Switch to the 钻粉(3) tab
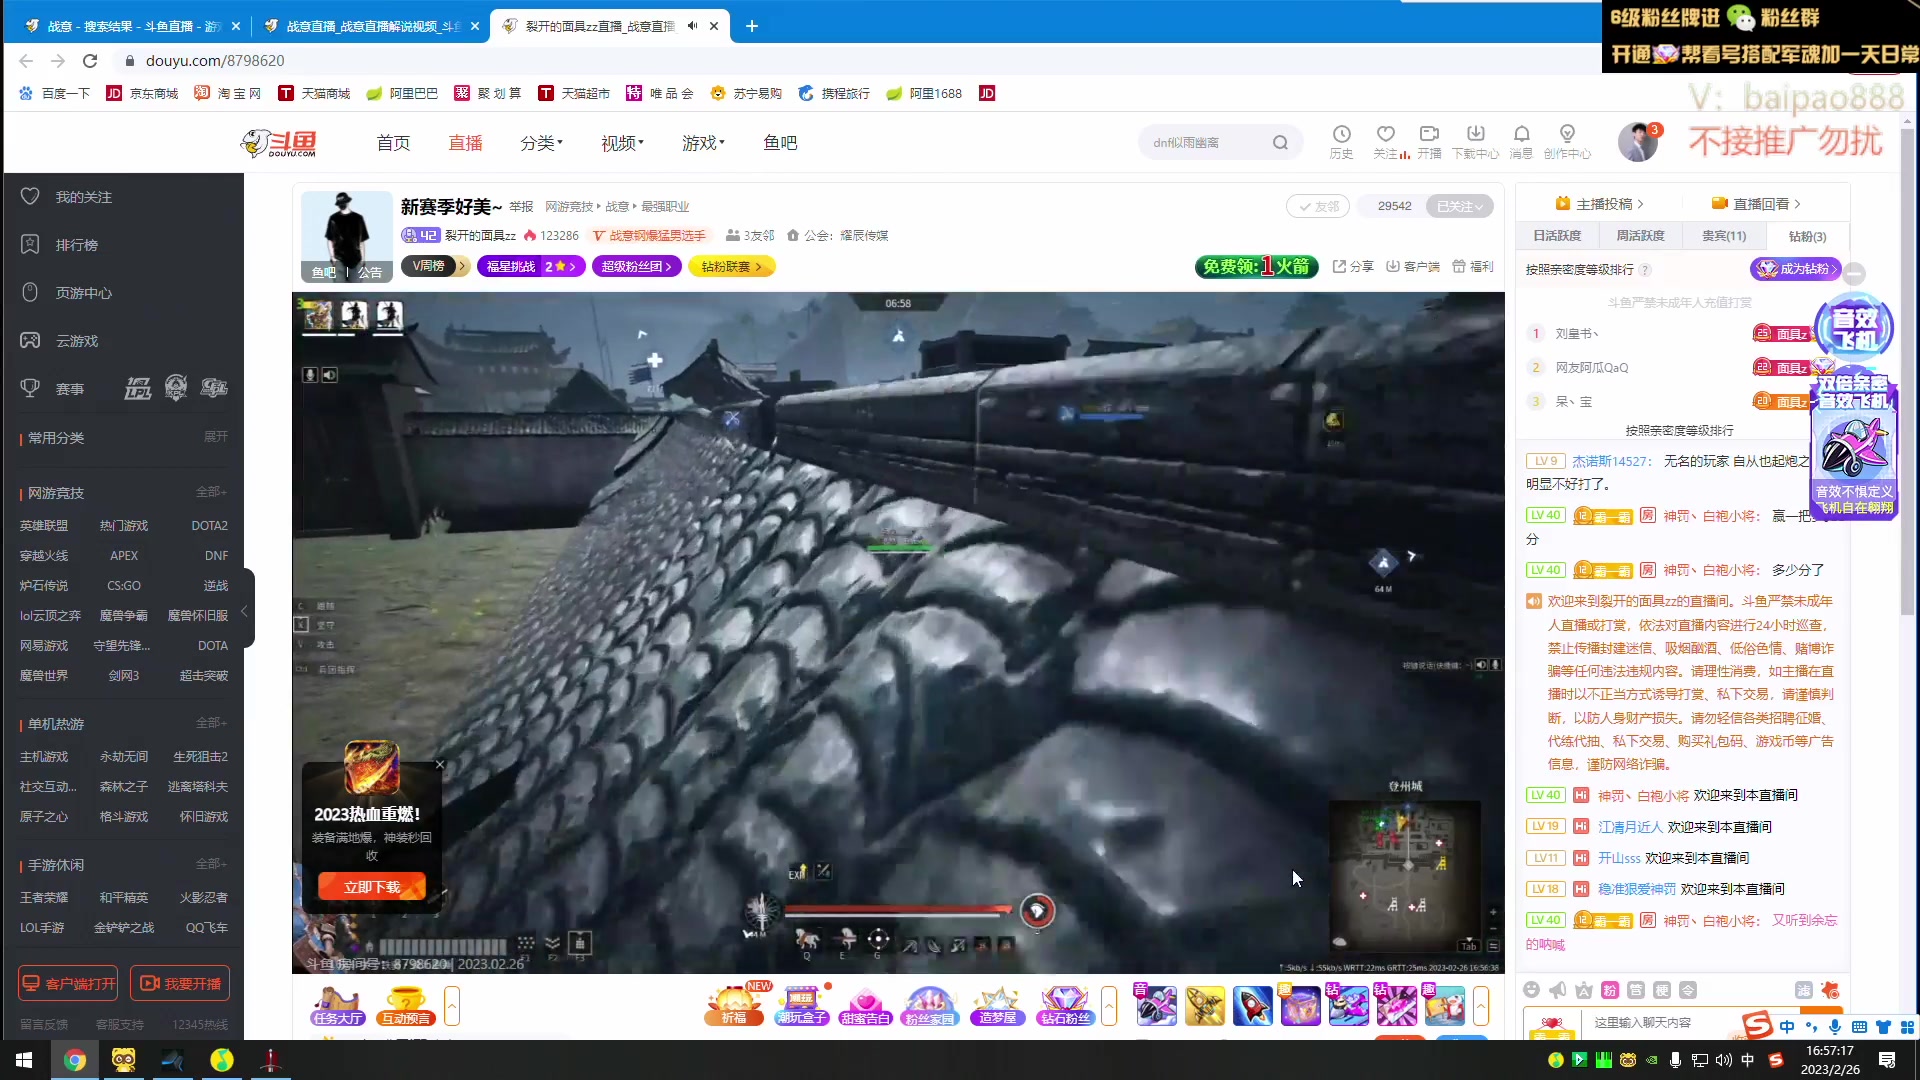Image resolution: width=1920 pixels, height=1080 pixels. tap(1807, 236)
